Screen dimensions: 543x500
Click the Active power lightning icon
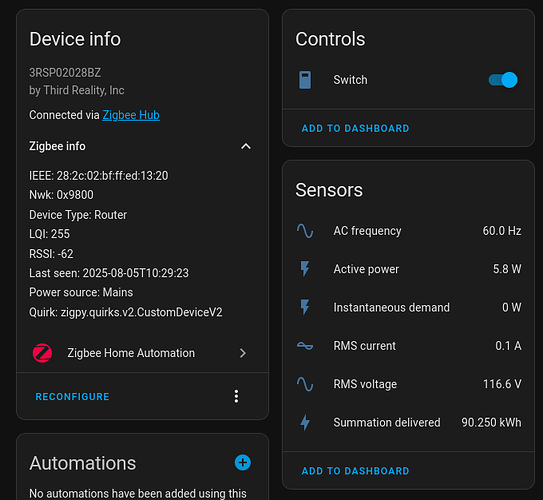(x=305, y=269)
